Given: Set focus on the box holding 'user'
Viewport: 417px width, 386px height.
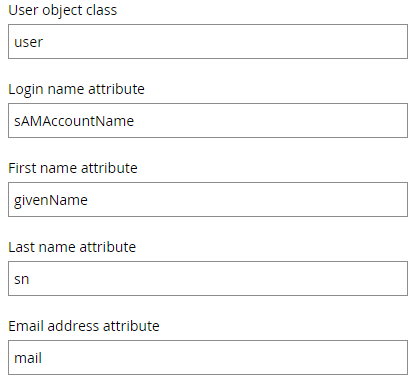Looking at the screenshot, I should point(208,42).
